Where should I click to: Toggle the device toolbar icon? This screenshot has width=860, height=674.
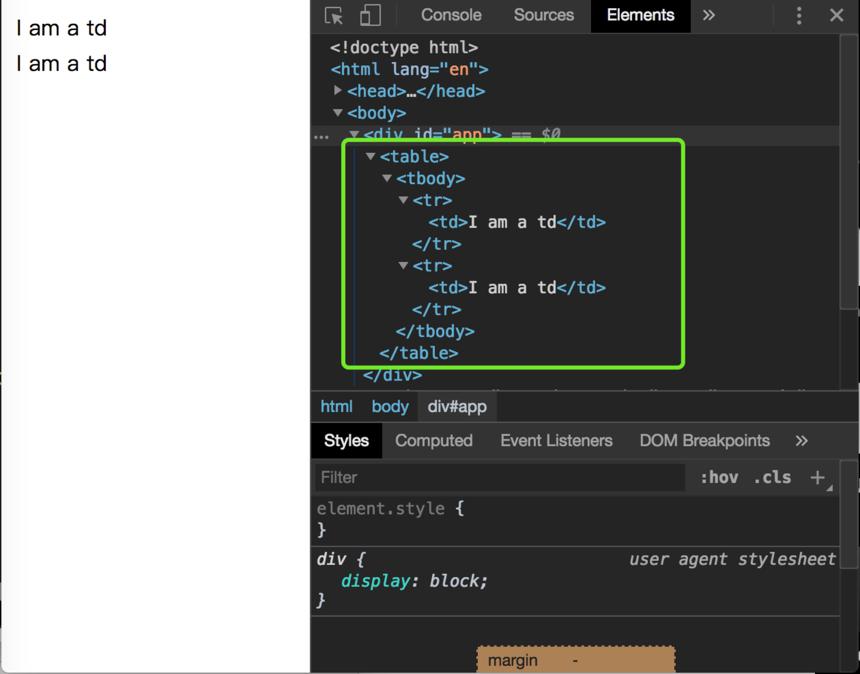click(x=370, y=15)
